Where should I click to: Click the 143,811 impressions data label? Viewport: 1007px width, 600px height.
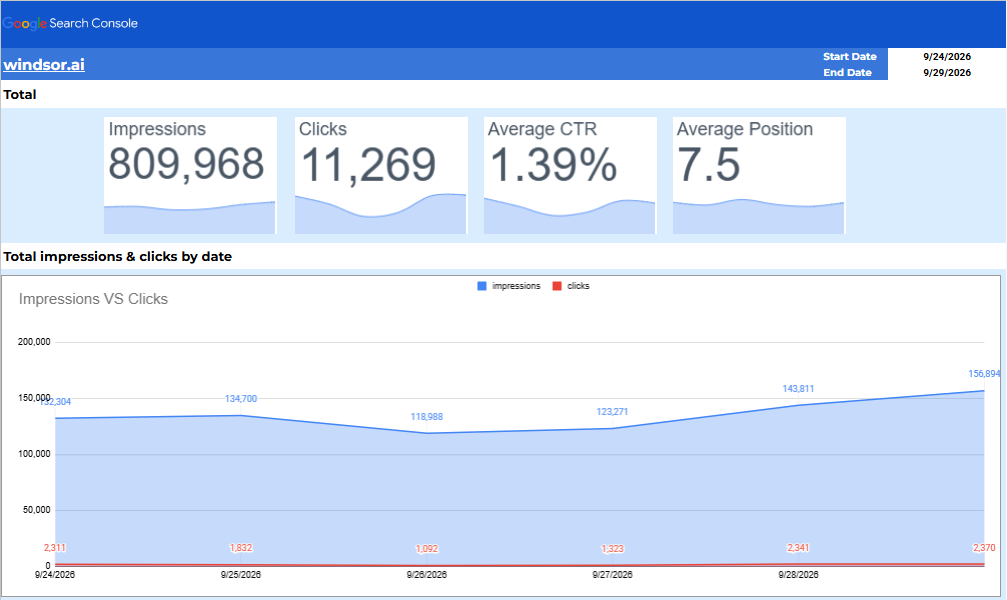point(798,389)
